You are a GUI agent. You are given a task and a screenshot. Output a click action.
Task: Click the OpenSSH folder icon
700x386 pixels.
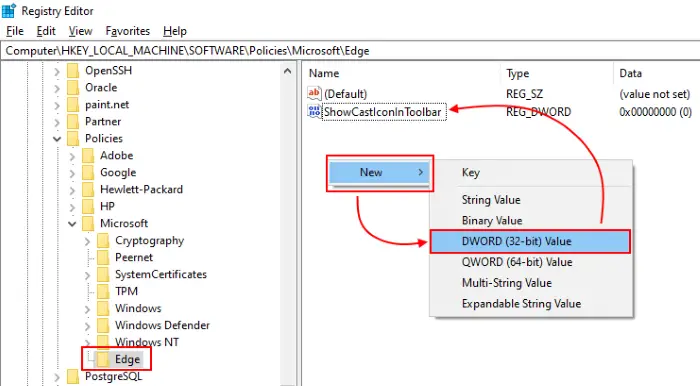click(x=73, y=71)
